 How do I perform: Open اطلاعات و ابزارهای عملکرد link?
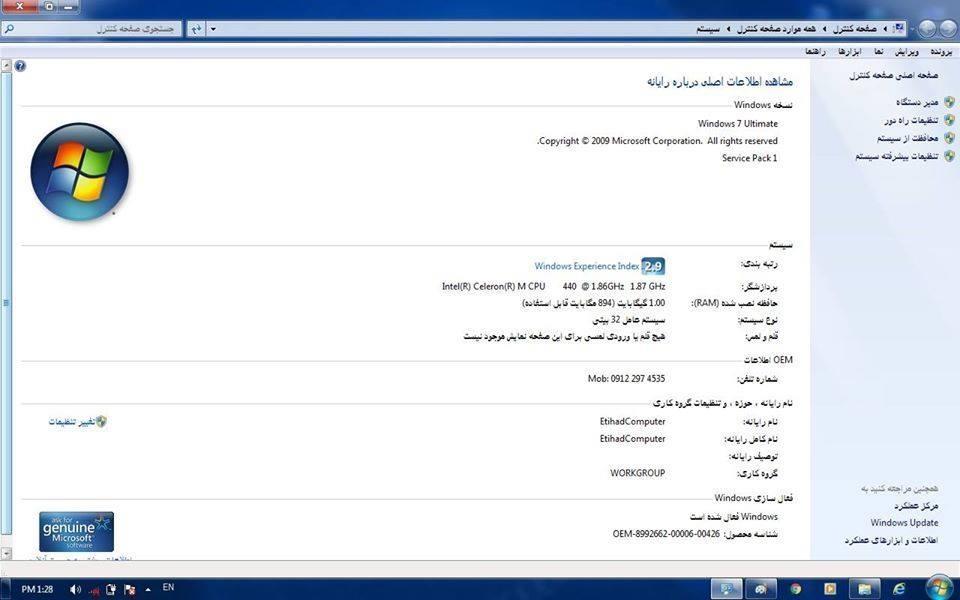891,540
